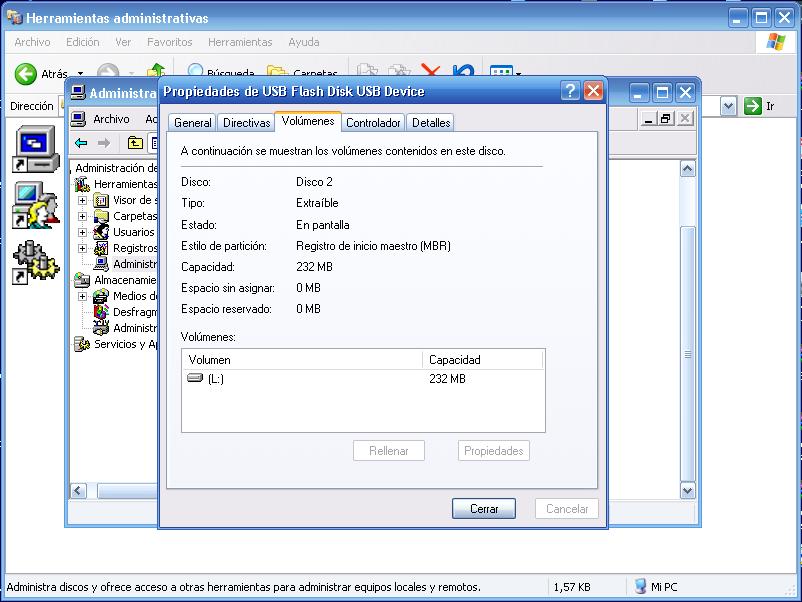Open the Administración de equipos shortcut icon
The height and width of the screenshot is (602, 802).
pyautogui.click(x=36, y=148)
